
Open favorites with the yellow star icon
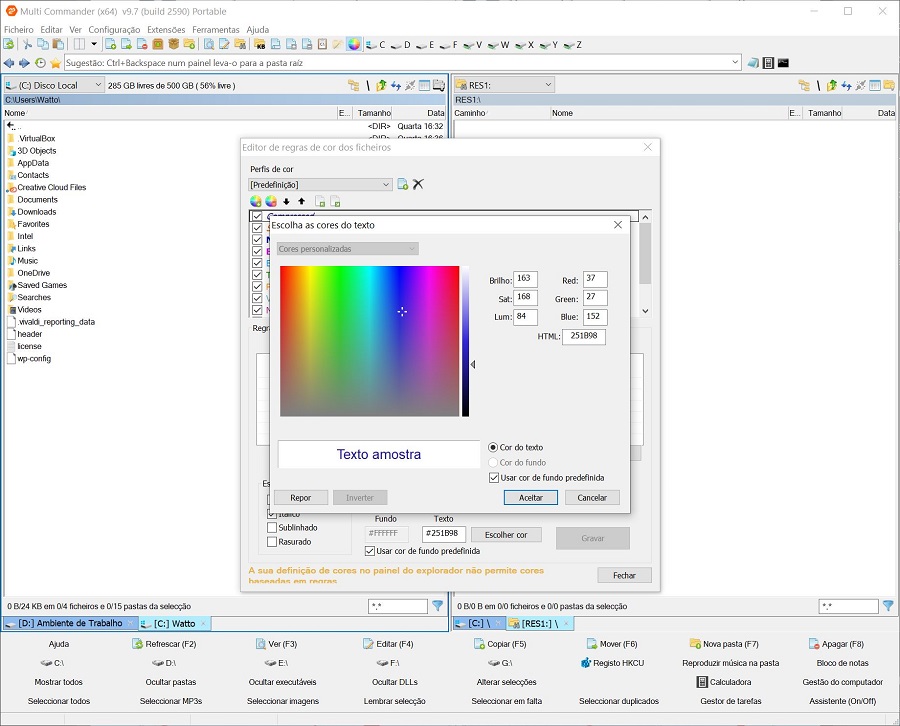[56, 63]
